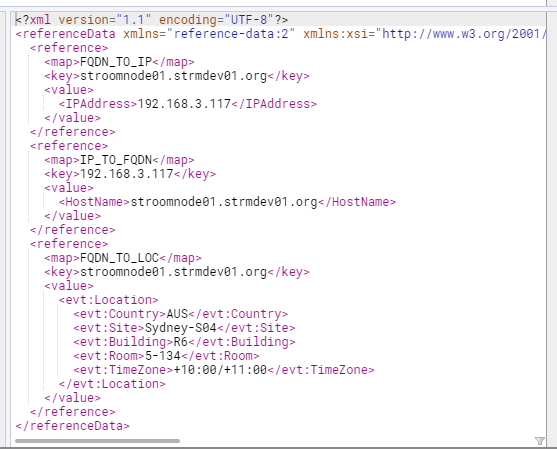Click the evt:Building R6 value
The height and width of the screenshot is (449, 557).
pyautogui.click(x=180, y=342)
